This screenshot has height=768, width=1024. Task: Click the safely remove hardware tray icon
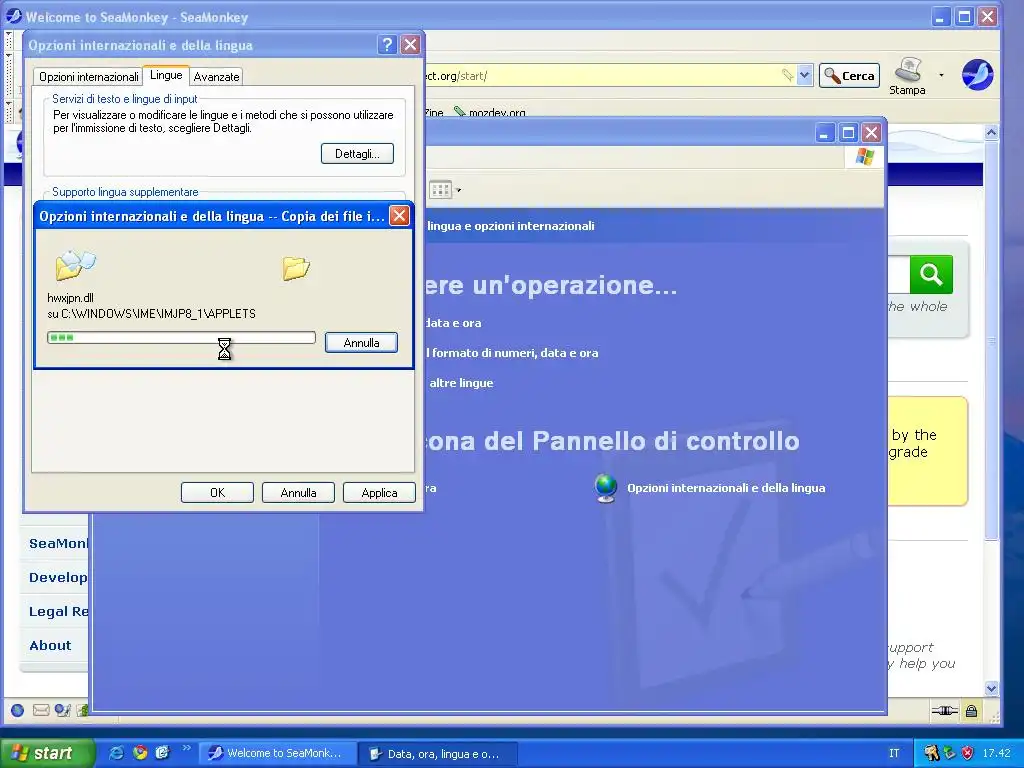coord(950,753)
